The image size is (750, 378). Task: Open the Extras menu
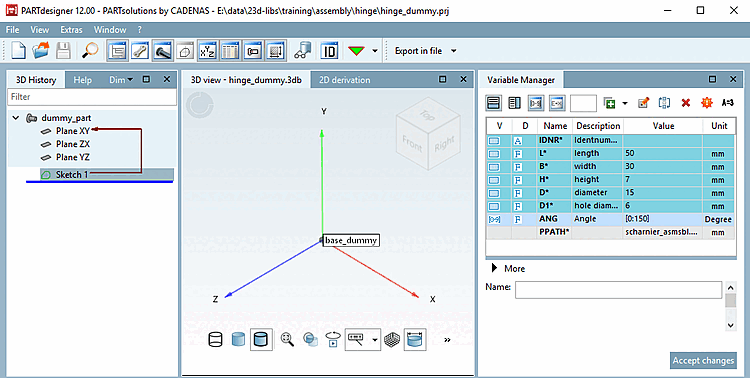pos(71,30)
